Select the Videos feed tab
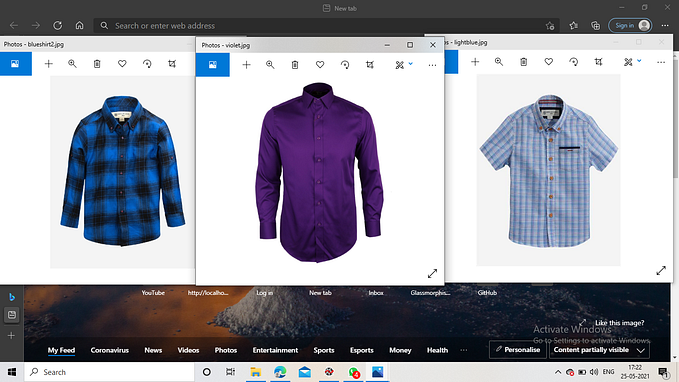The image size is (679, 382). pos(188,350)
